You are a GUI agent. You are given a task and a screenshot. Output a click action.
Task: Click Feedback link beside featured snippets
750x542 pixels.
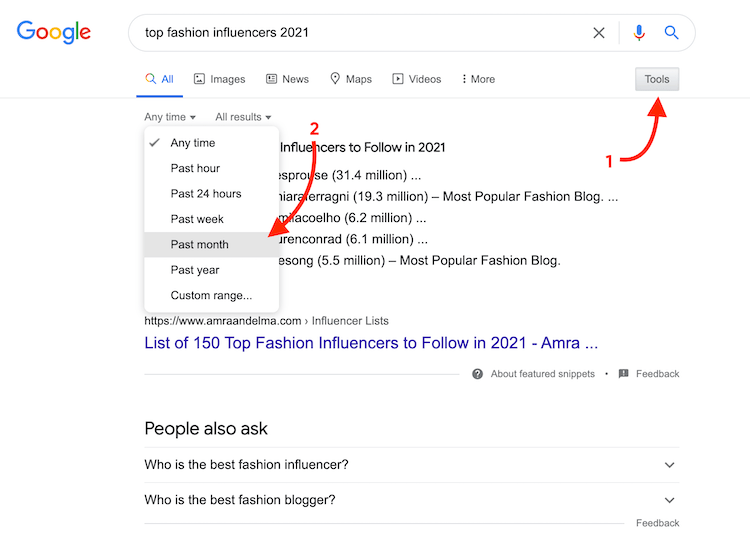(657, 374)
